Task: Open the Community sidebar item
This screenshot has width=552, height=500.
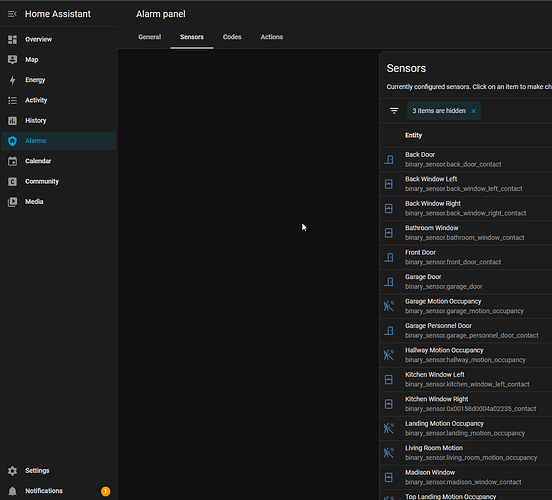Action: point(58,182)
